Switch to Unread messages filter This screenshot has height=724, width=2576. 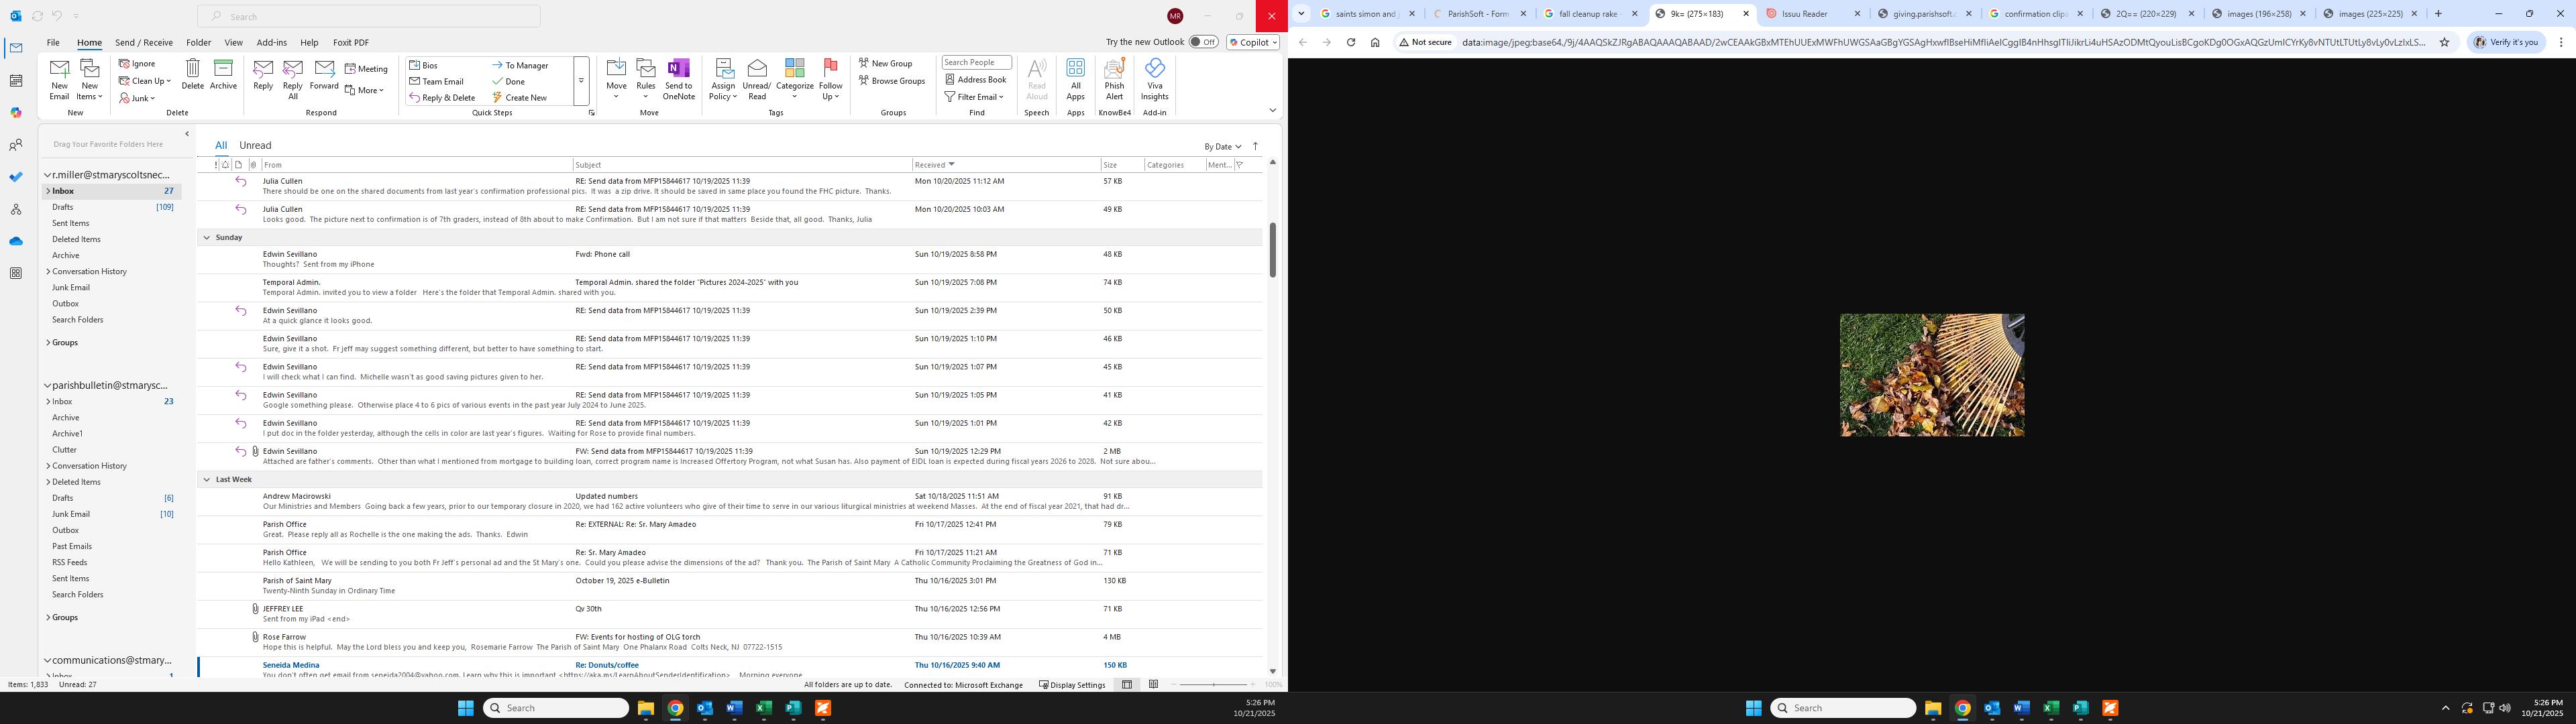(255, 145)
